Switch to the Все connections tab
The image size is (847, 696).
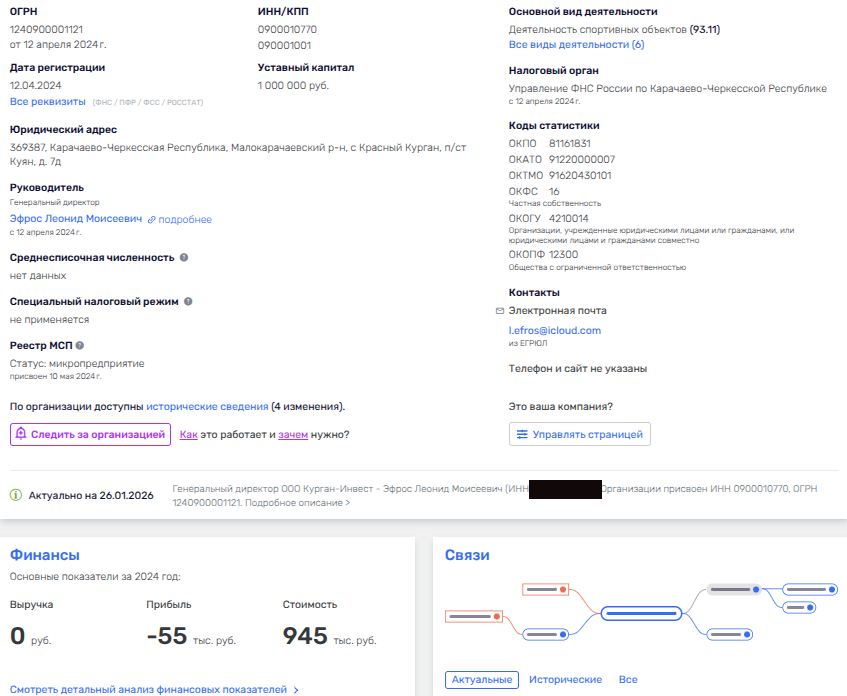pyautogui.click(x=628, y=680)
